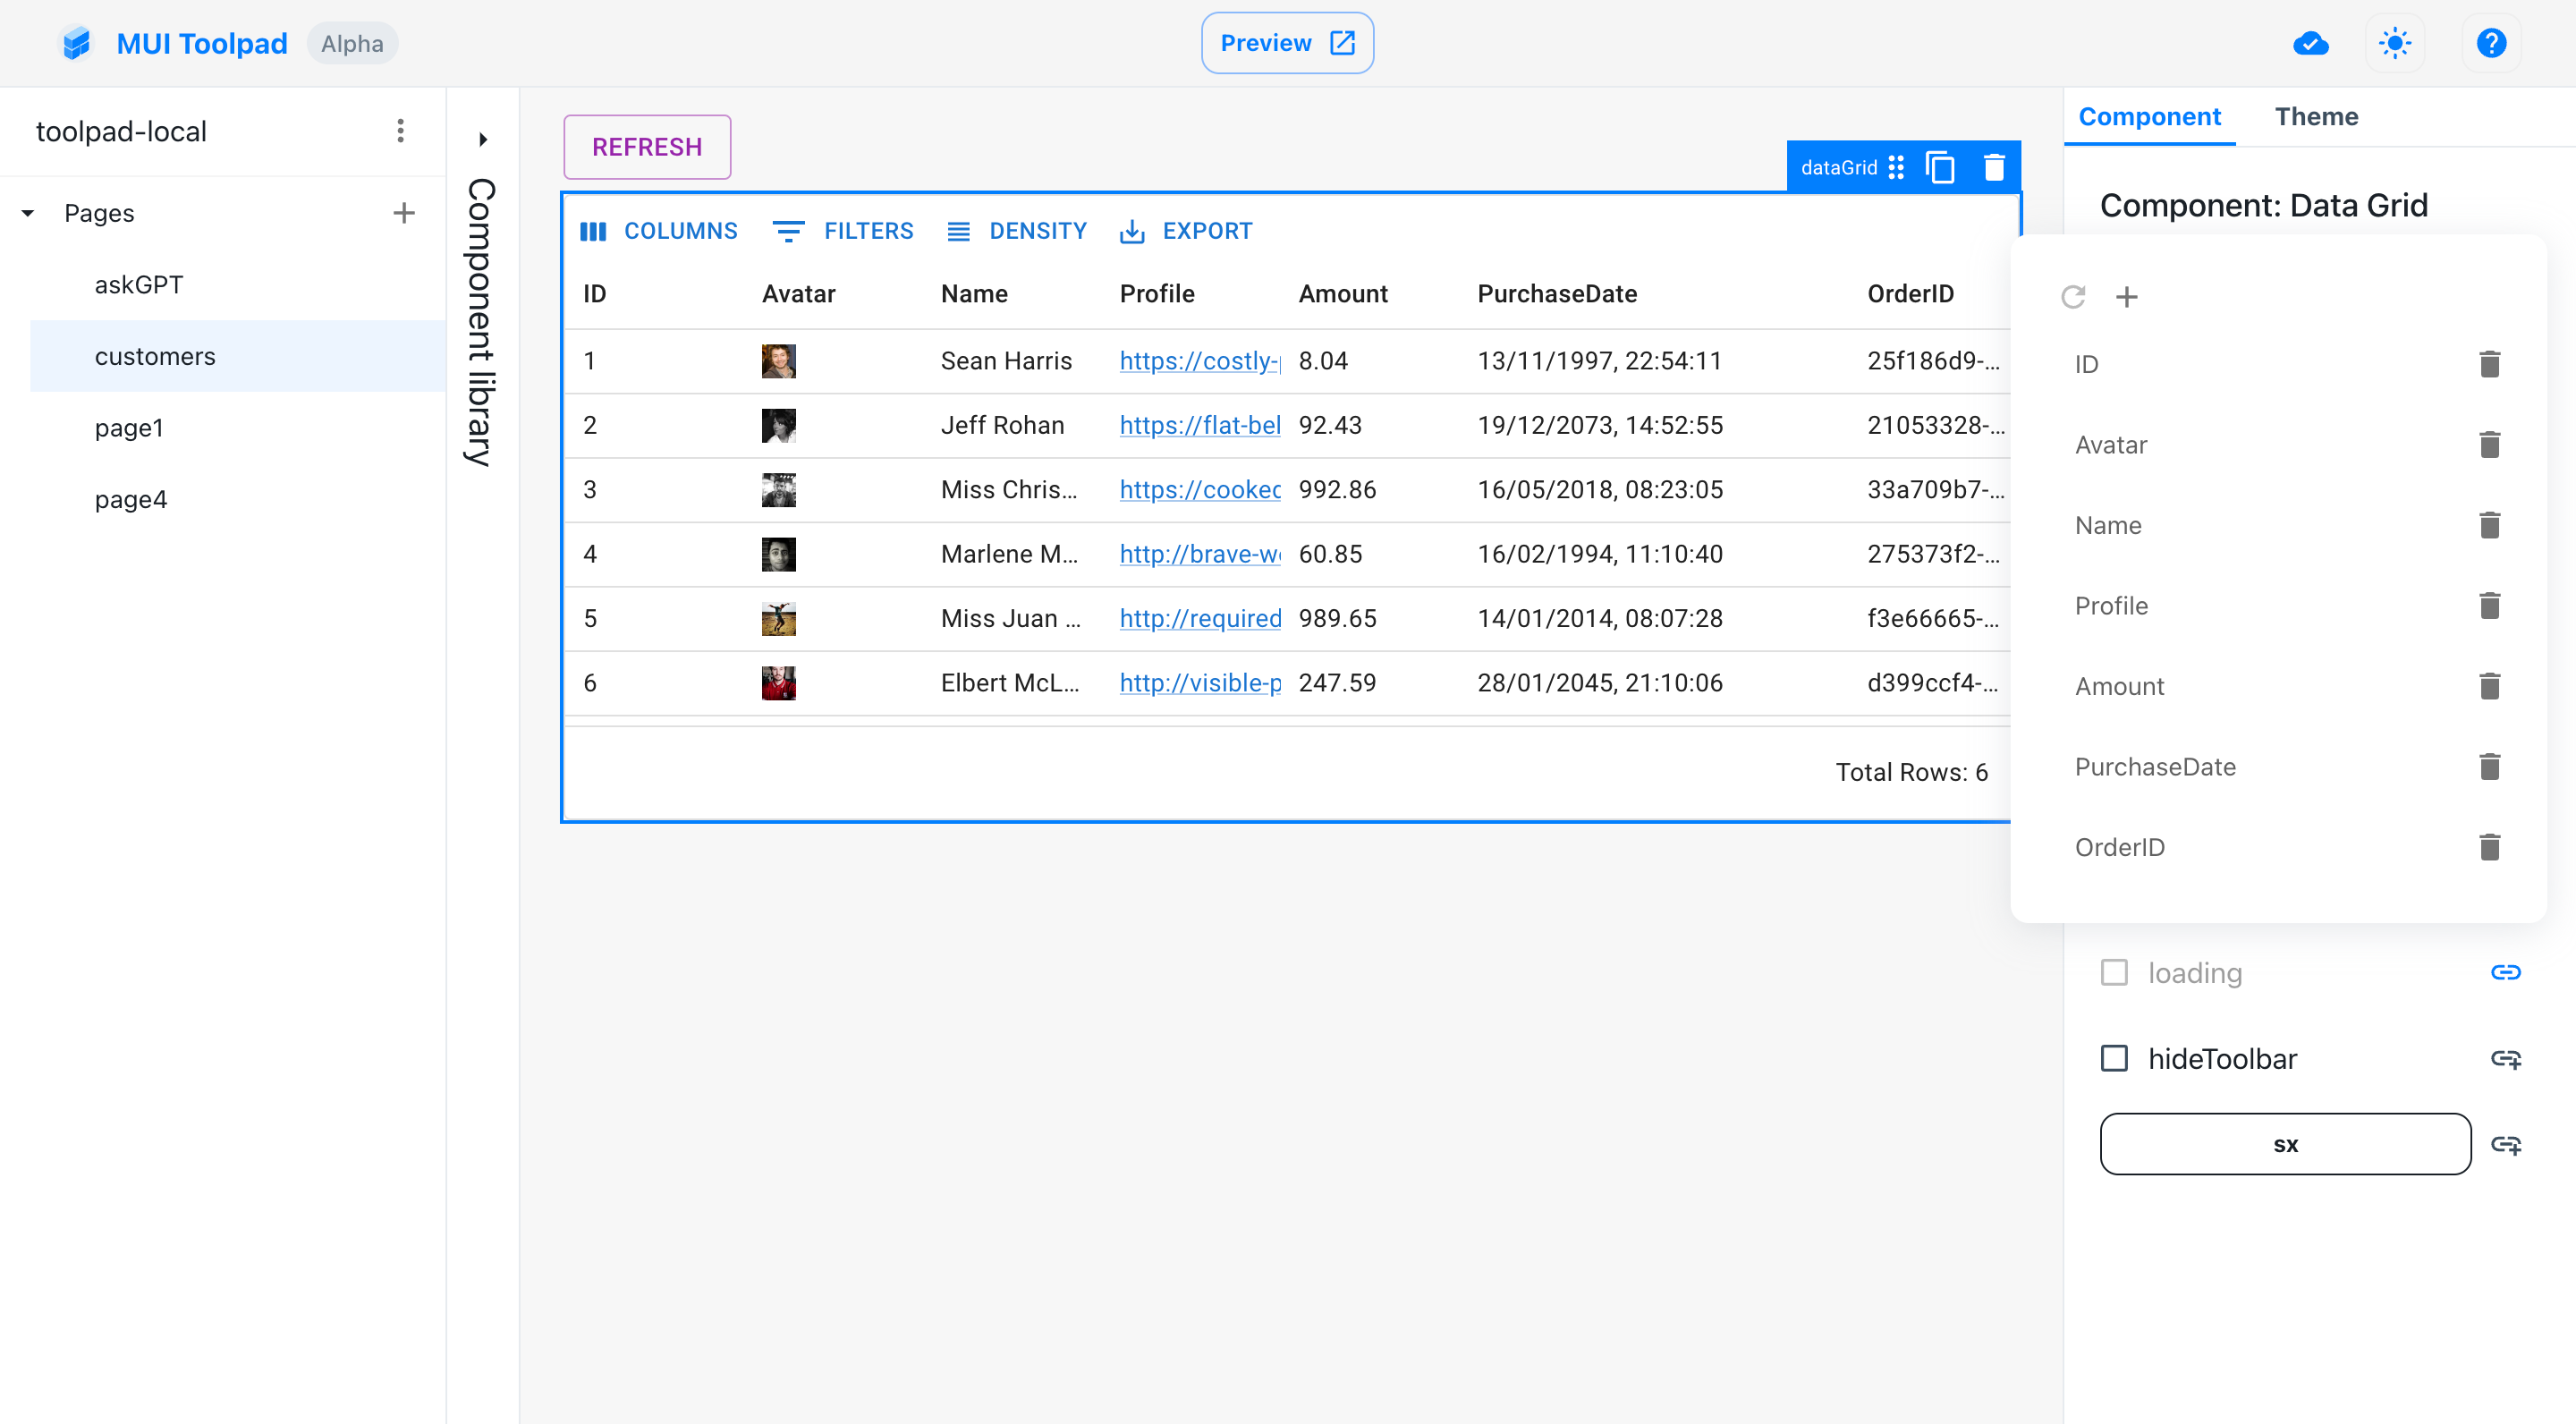
Task: Add a new column with the plus icon
Action: point(2127,297)
